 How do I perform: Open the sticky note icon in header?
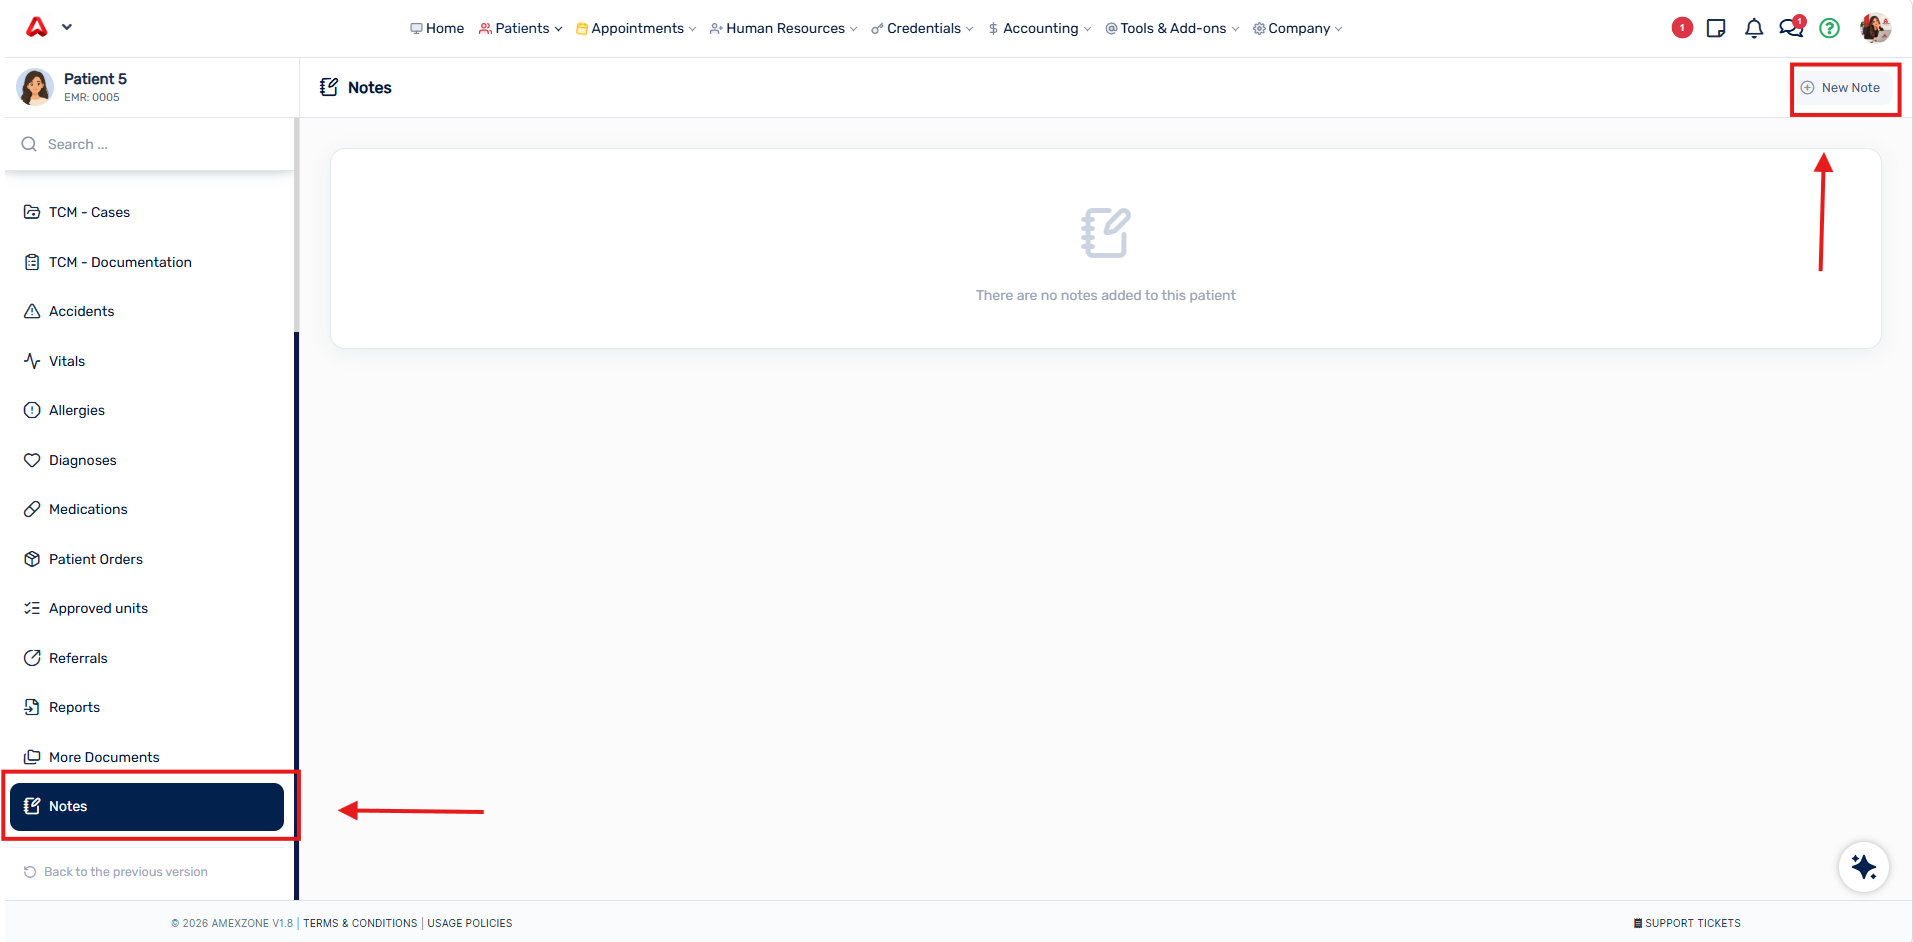click(x=1716, y=28)
